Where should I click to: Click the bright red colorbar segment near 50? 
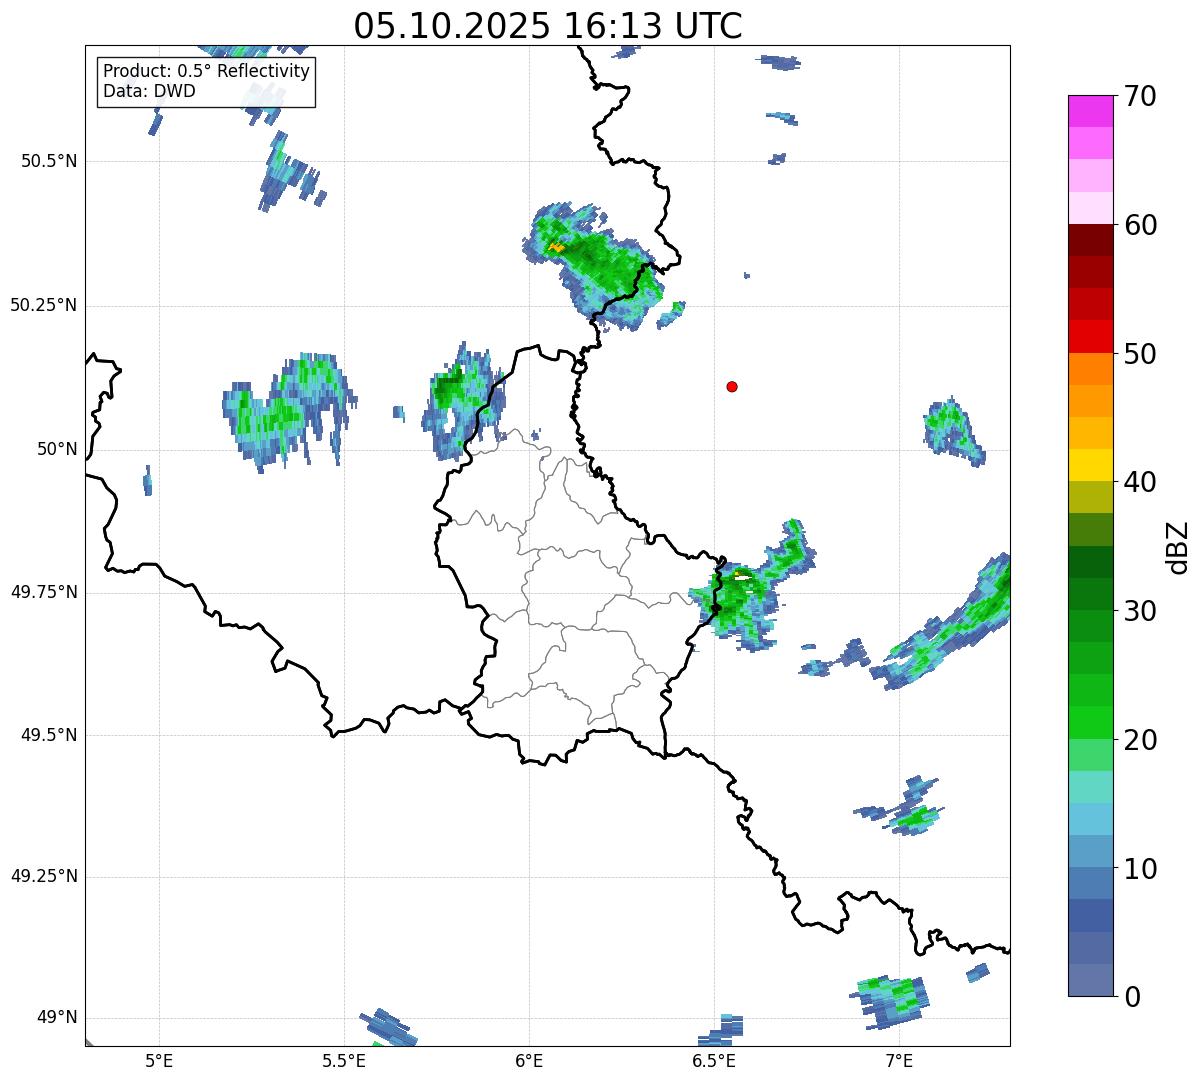coord(1092,337)
